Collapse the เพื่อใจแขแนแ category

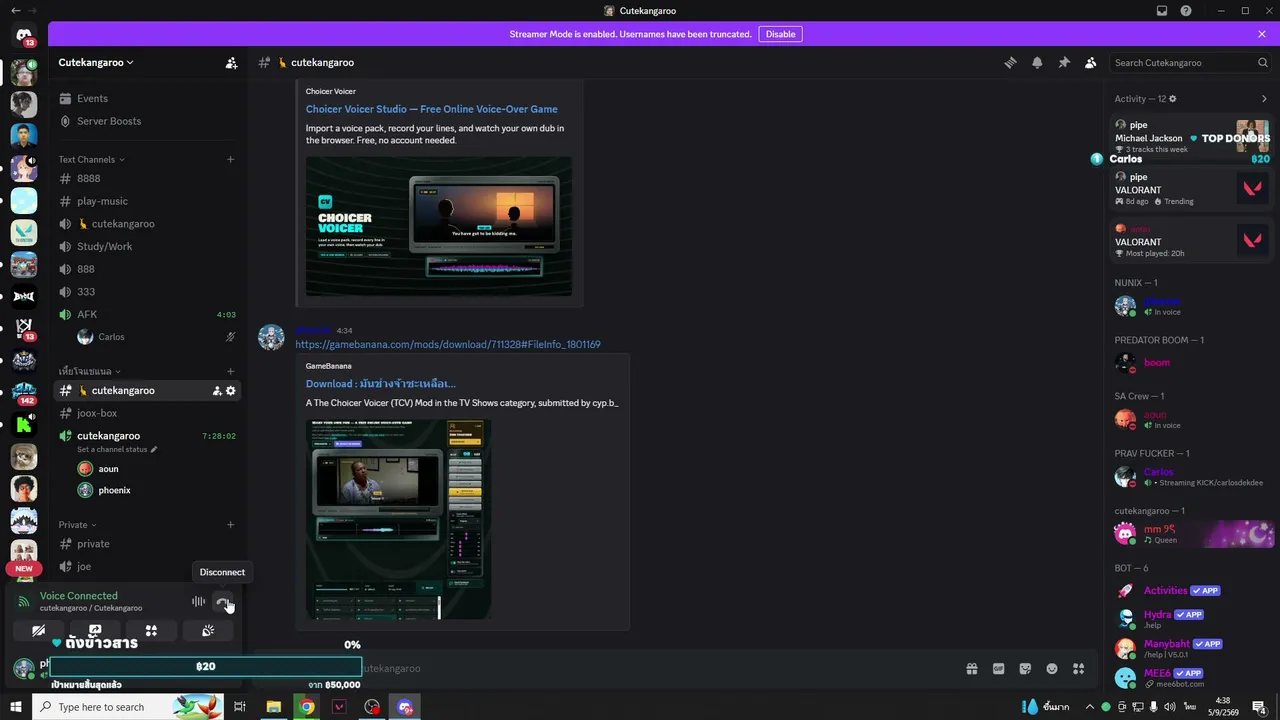[x=89, y=371]
